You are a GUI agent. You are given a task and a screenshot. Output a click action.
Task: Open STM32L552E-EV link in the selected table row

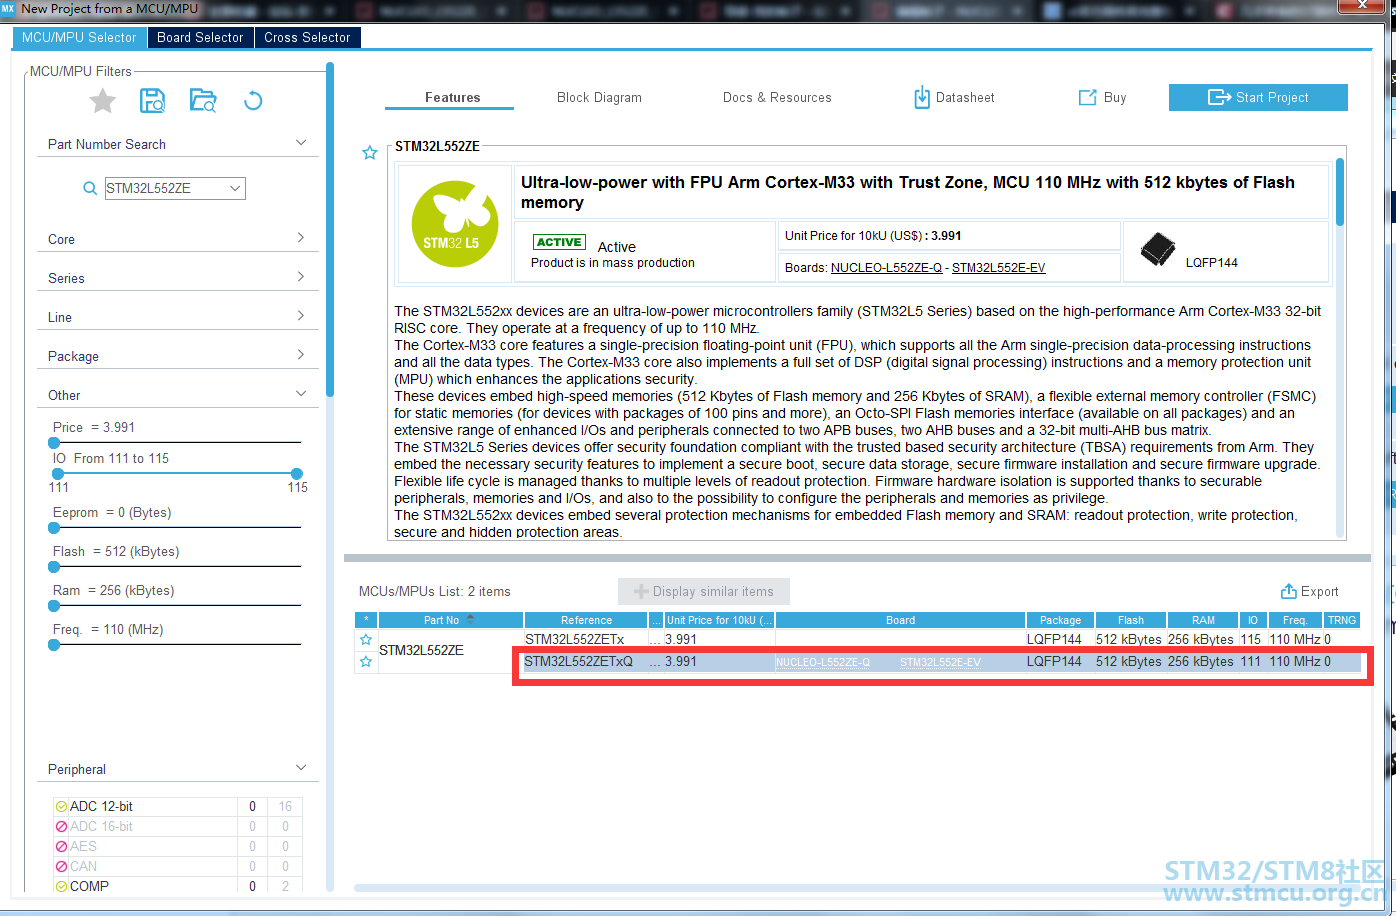pos(940,662)
